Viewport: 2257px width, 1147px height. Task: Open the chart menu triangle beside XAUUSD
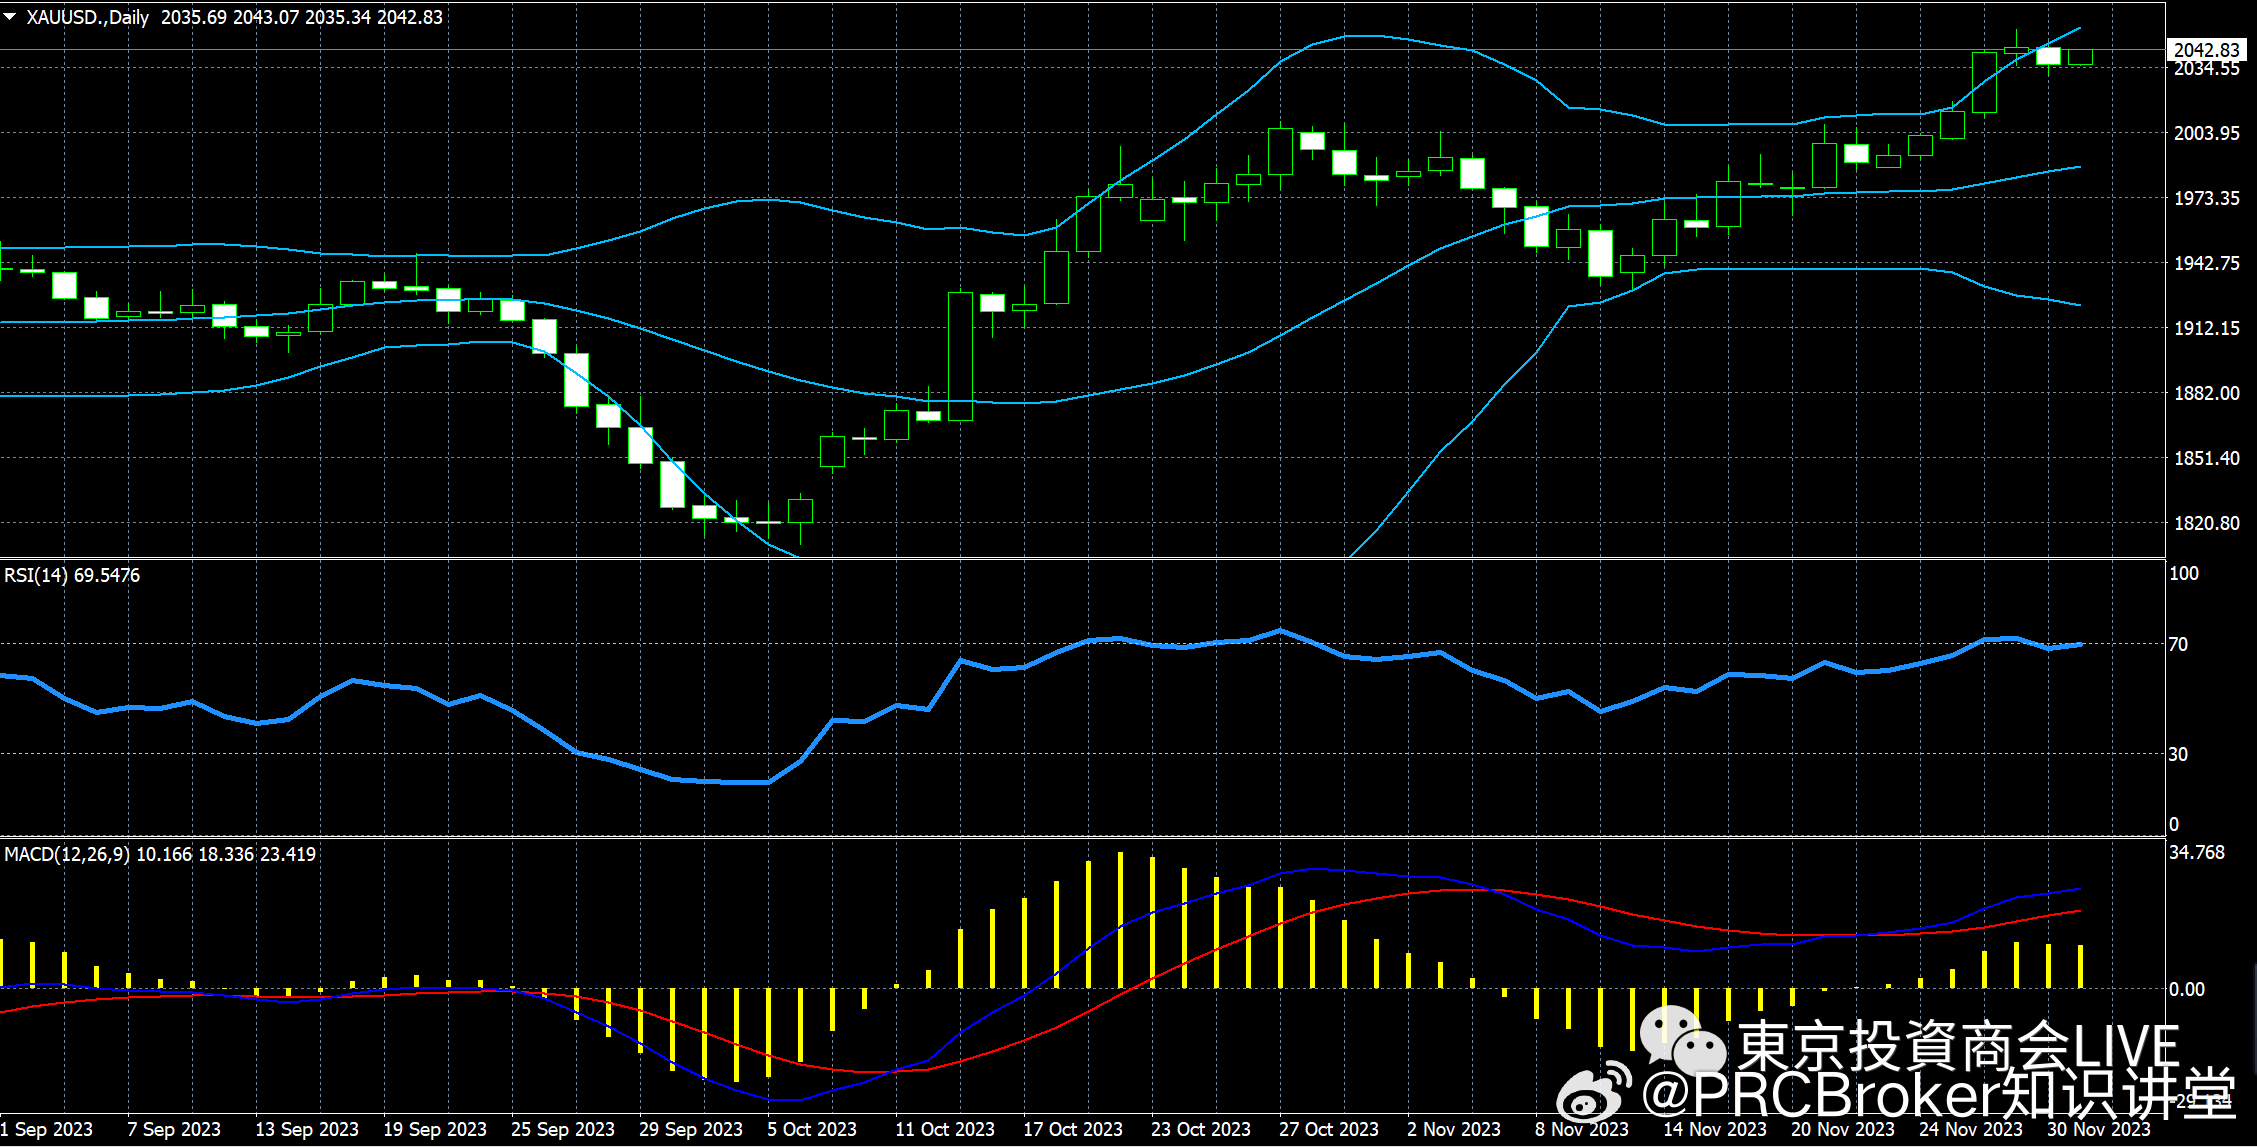10,17
